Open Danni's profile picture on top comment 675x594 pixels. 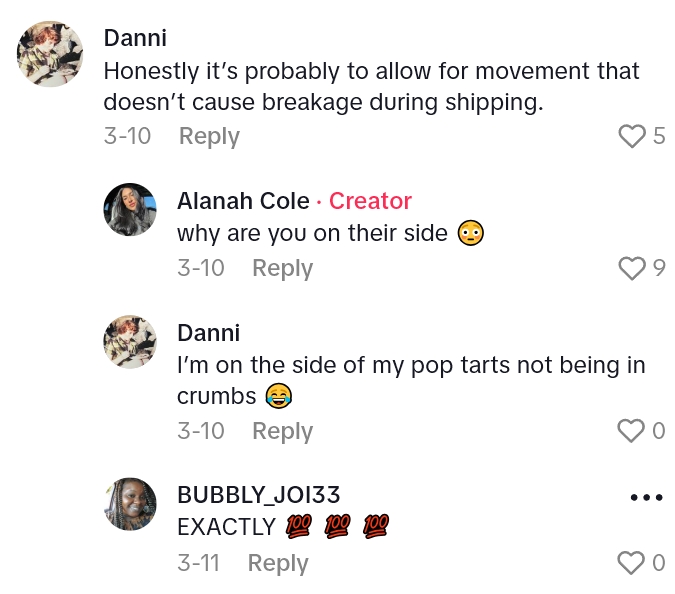(x=50, y=53)
